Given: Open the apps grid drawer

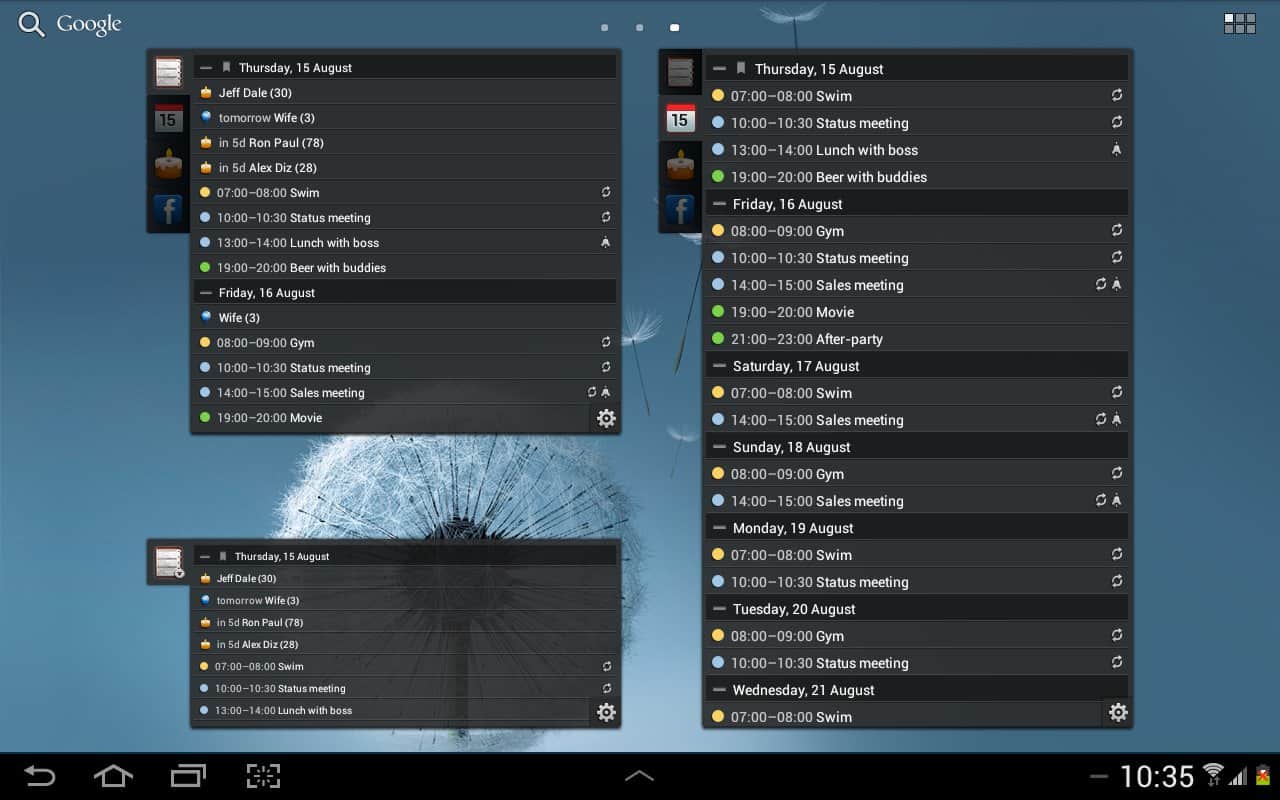Looking at the screenshot, I should click(x=1239, y=24).
